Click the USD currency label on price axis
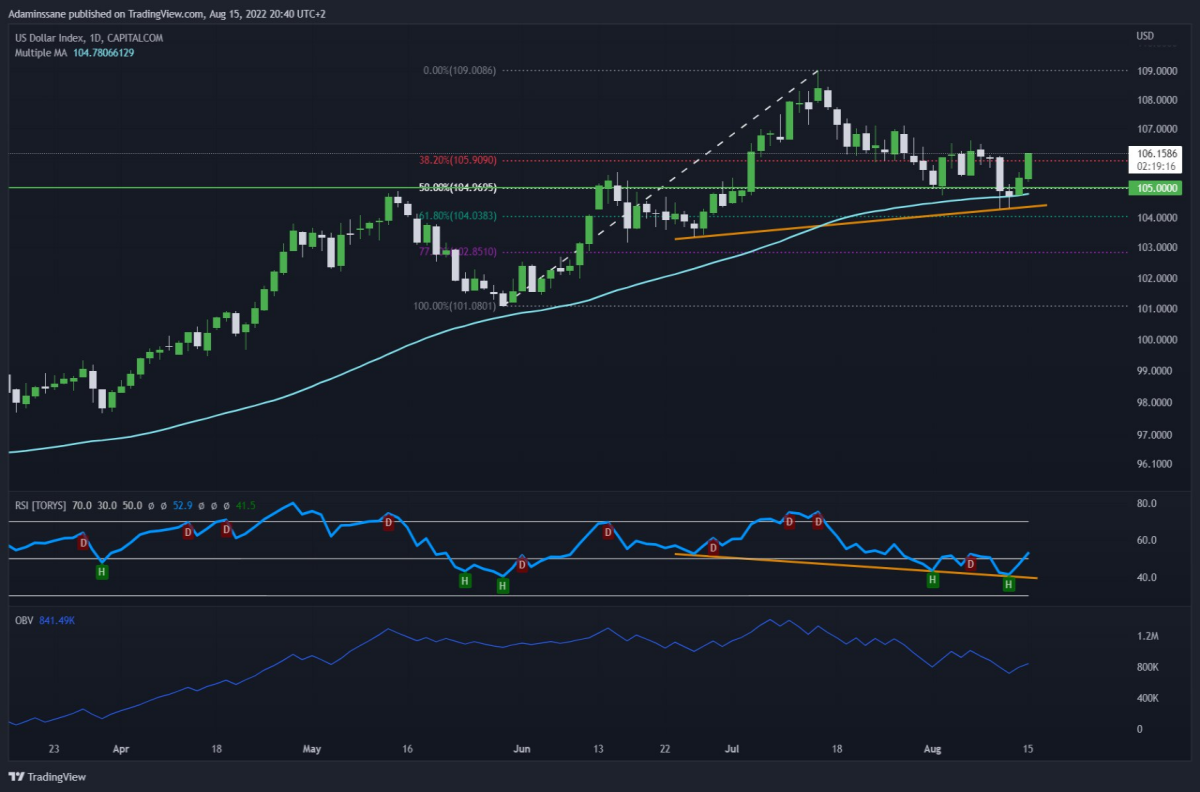The image size is (1200, 792). click(1145, 37)
